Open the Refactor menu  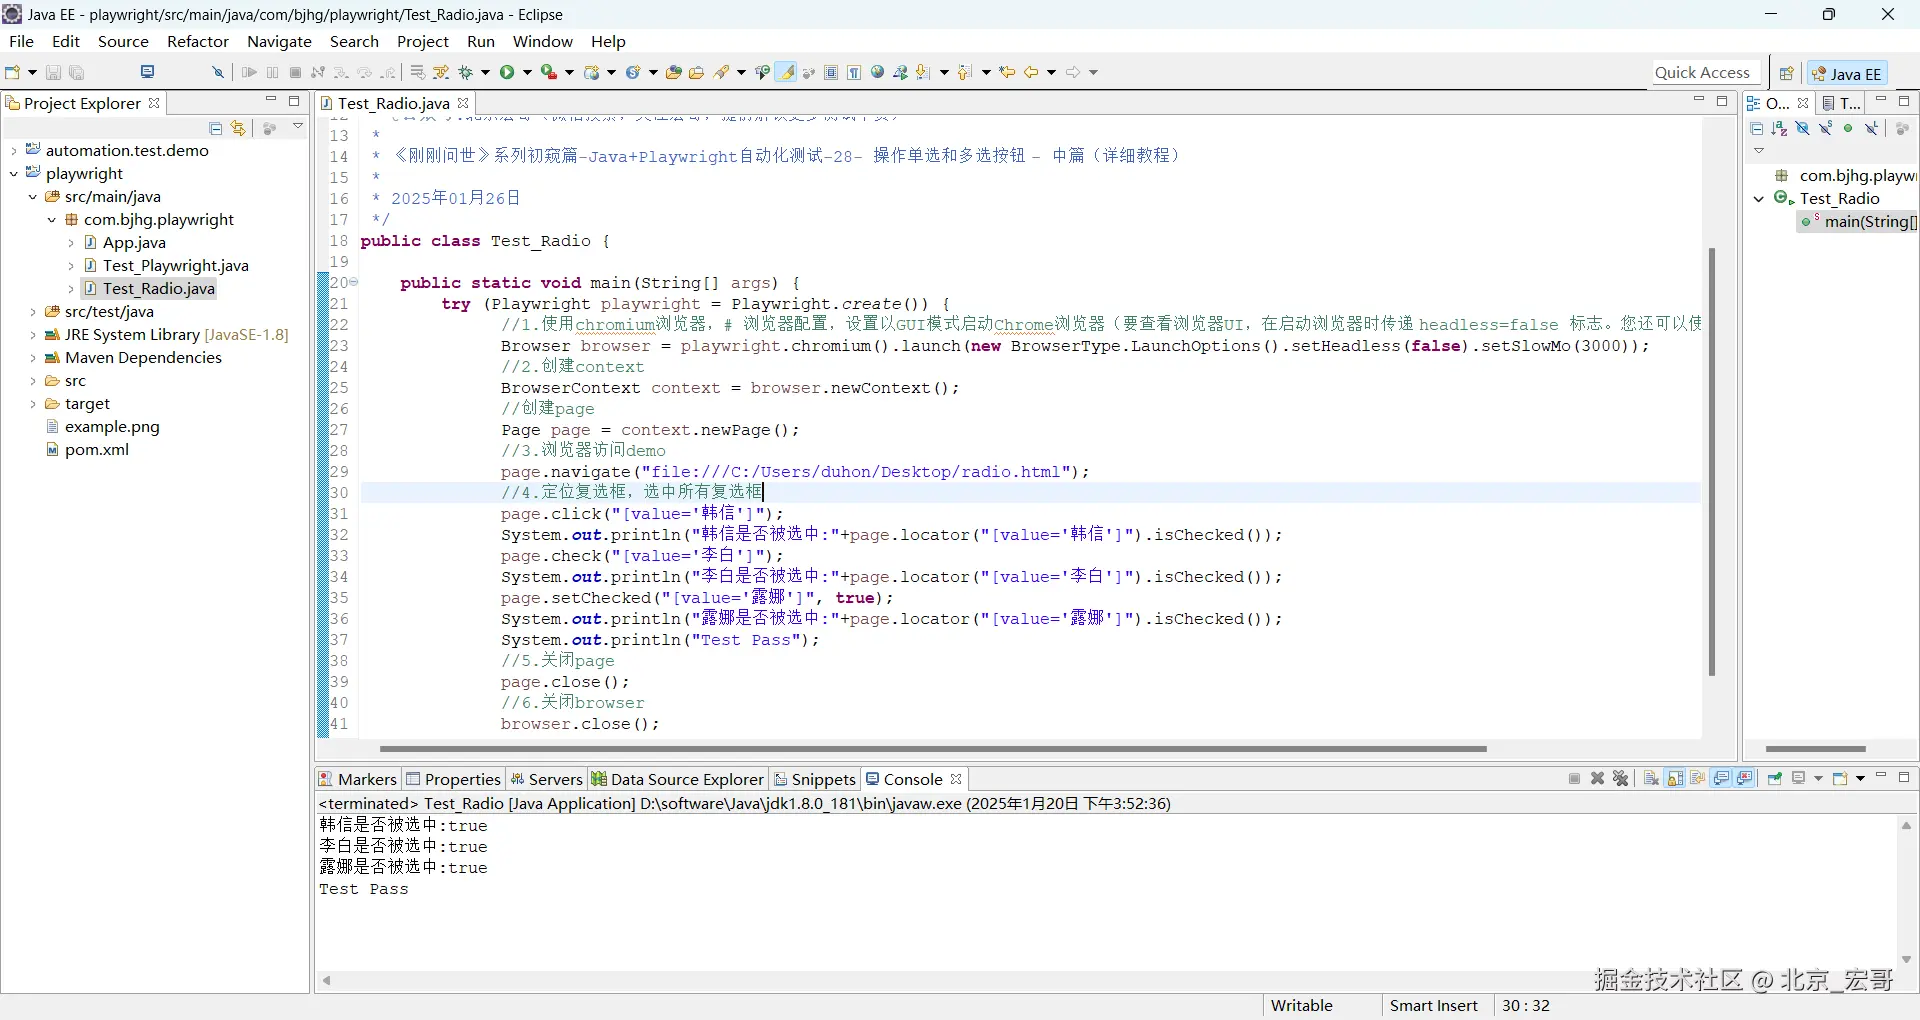pos(198,41)
